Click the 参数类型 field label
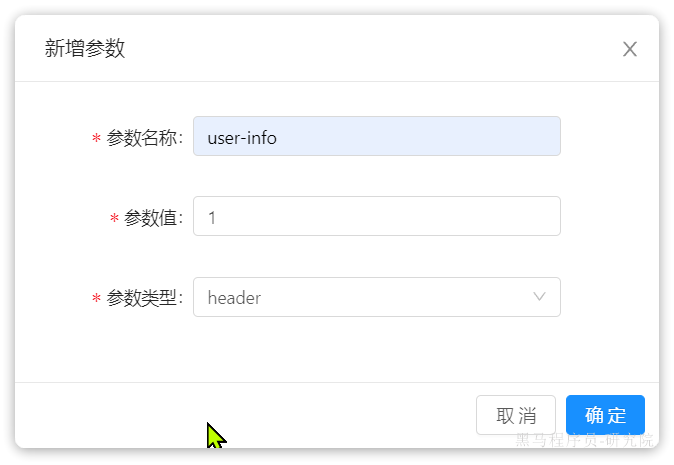This screenshot has width=674, height=465. tap(145, 298)
